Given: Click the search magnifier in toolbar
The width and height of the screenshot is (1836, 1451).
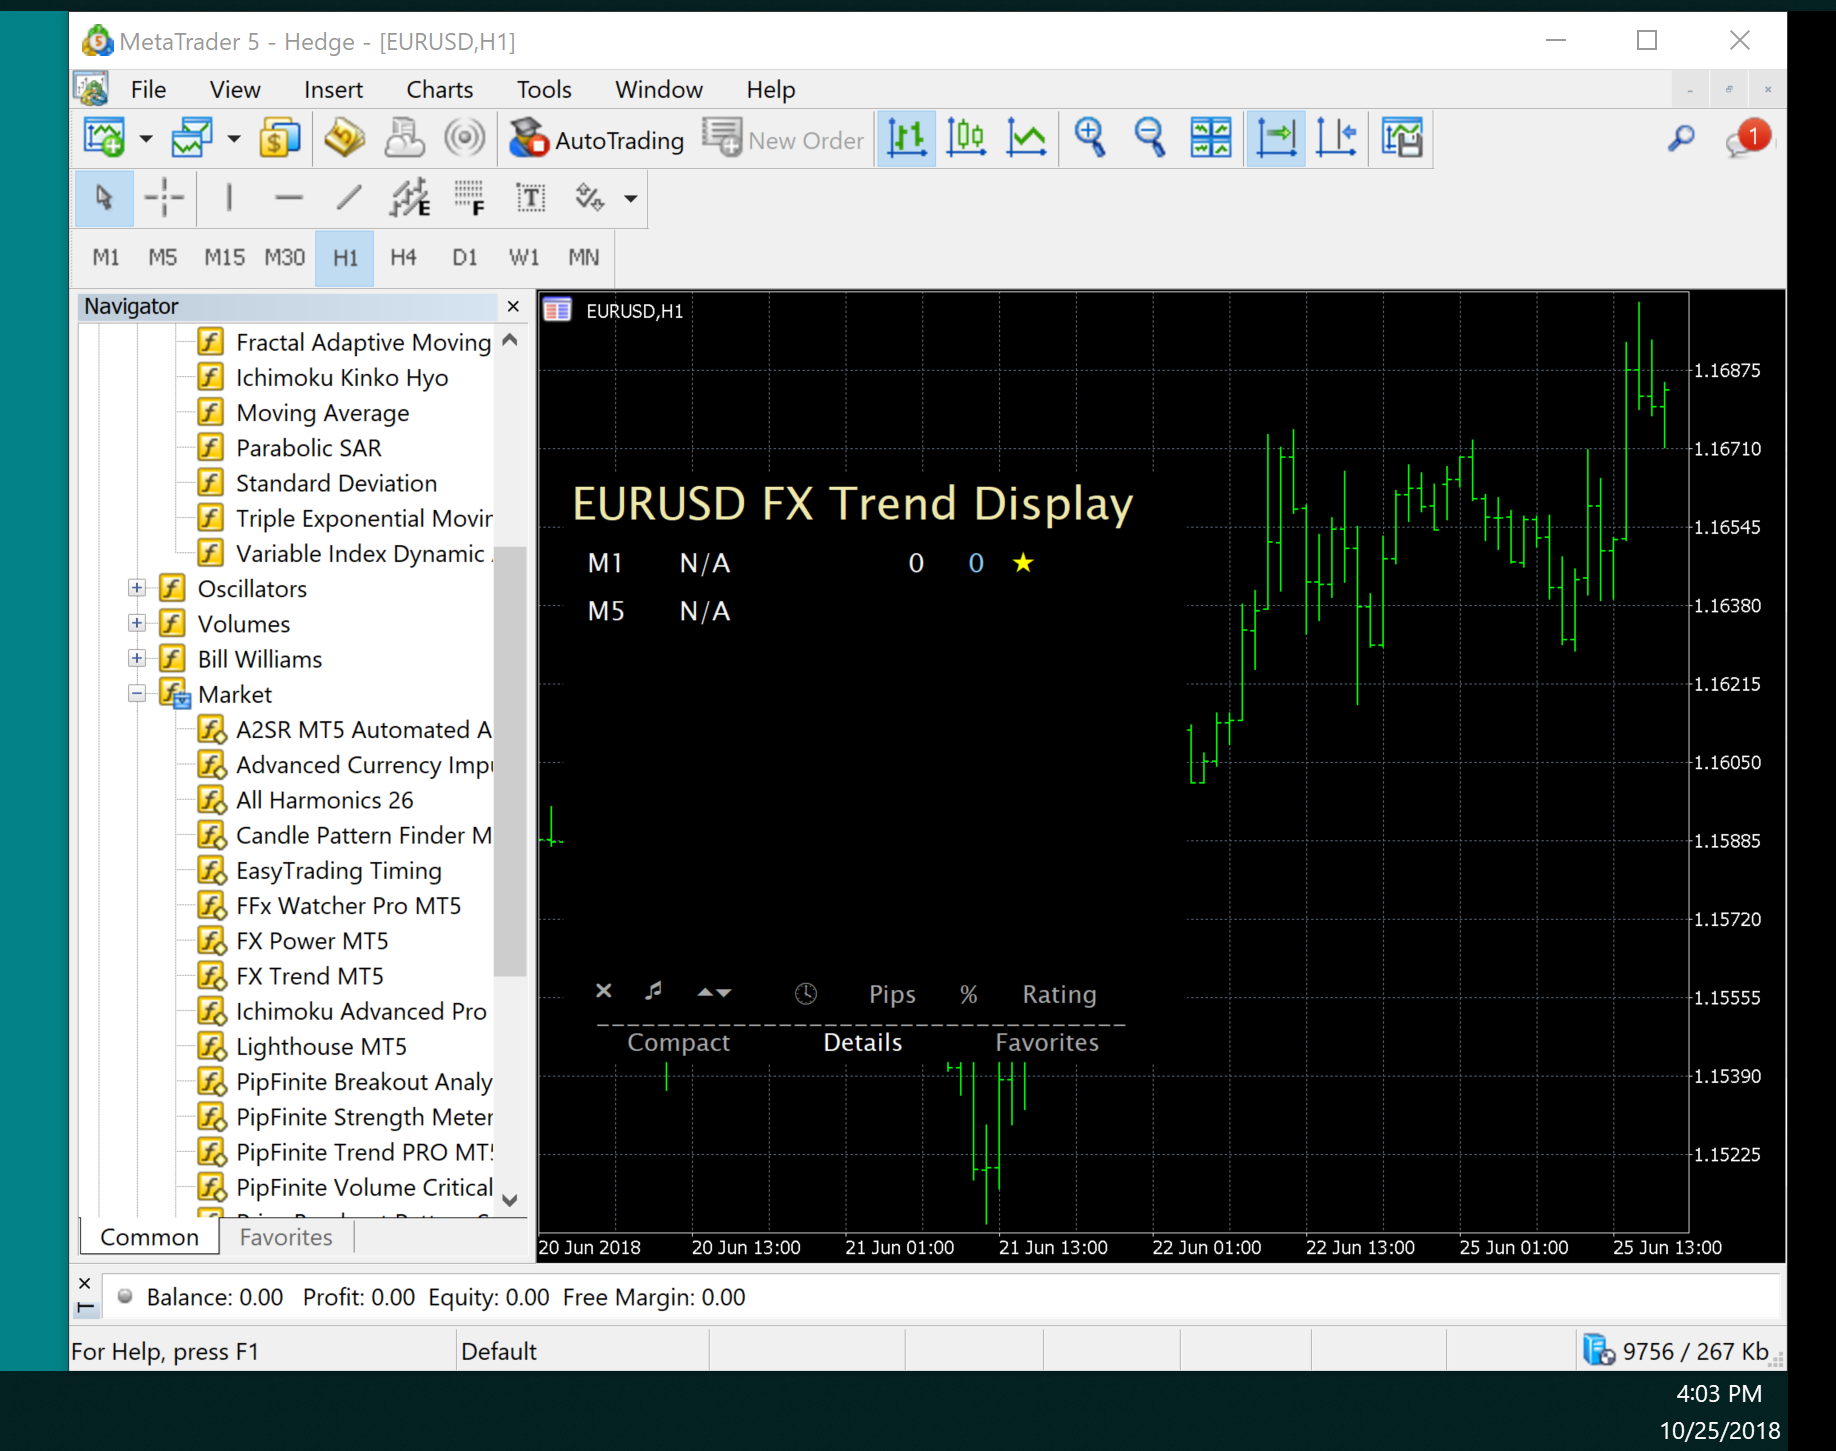Looking at the screenshot, I should 1681,138.
